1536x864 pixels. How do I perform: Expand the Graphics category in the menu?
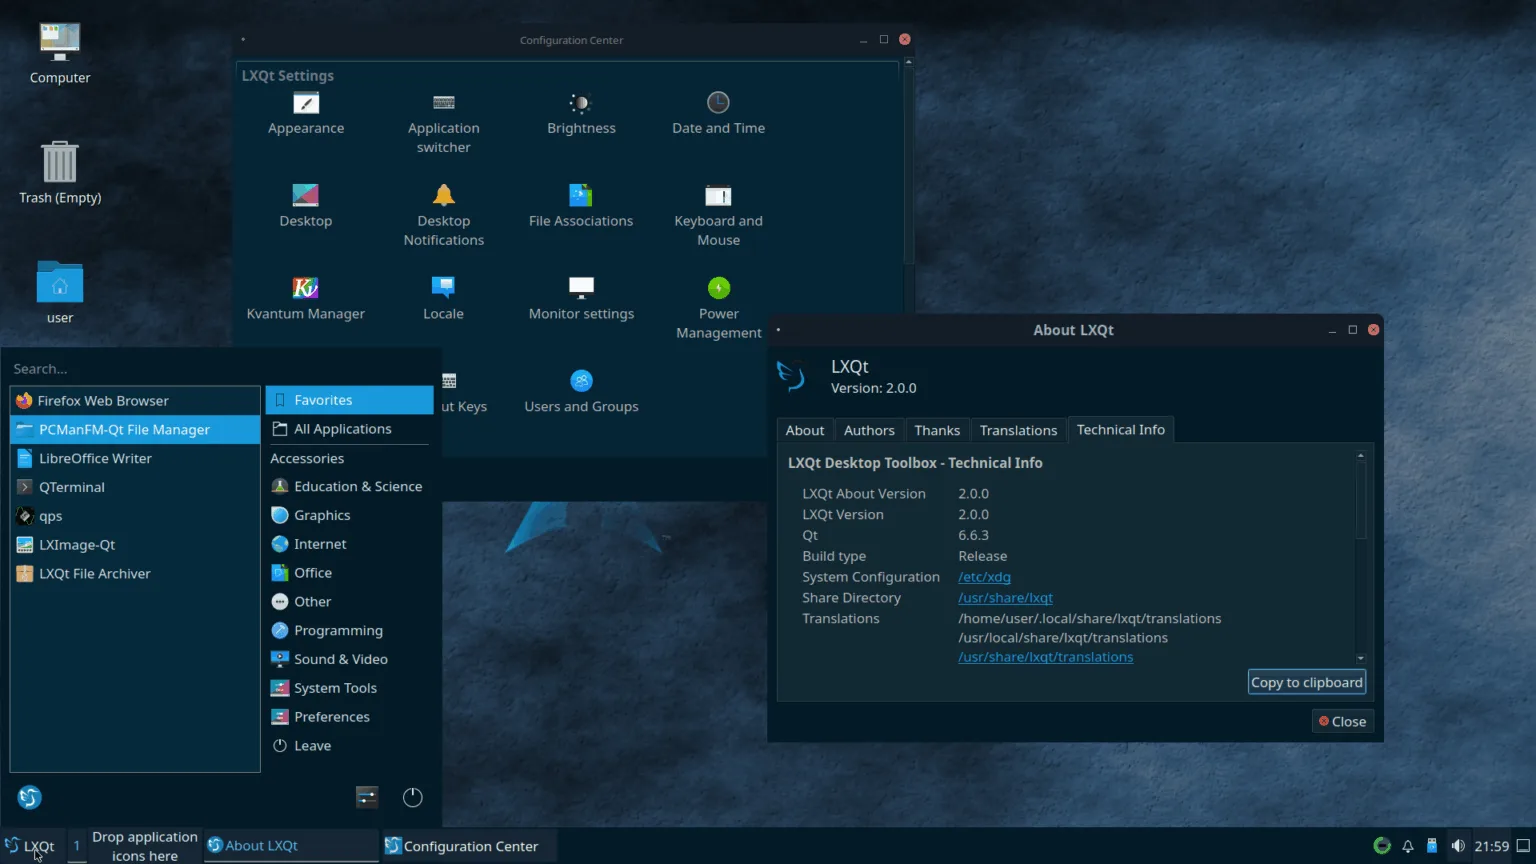[x=322, y=515]
